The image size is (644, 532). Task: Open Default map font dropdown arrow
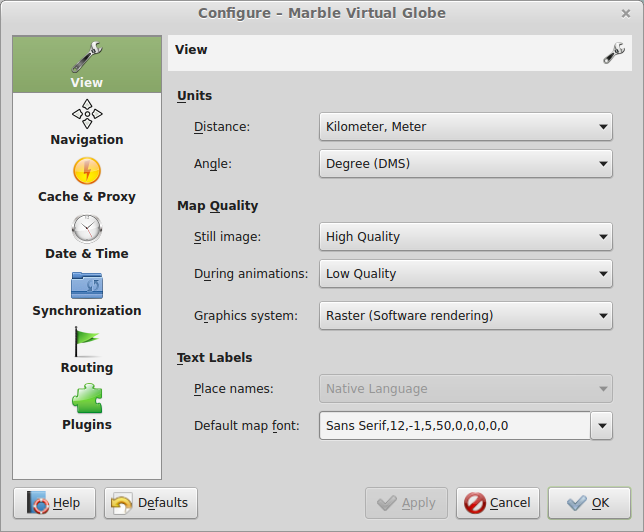pyautogui.click(x=602, y=426)
